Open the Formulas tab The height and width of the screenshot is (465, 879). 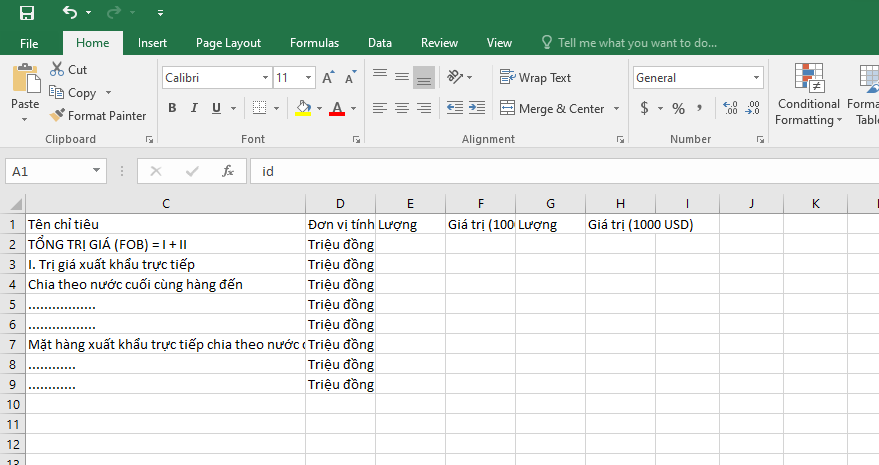point(314,43)
